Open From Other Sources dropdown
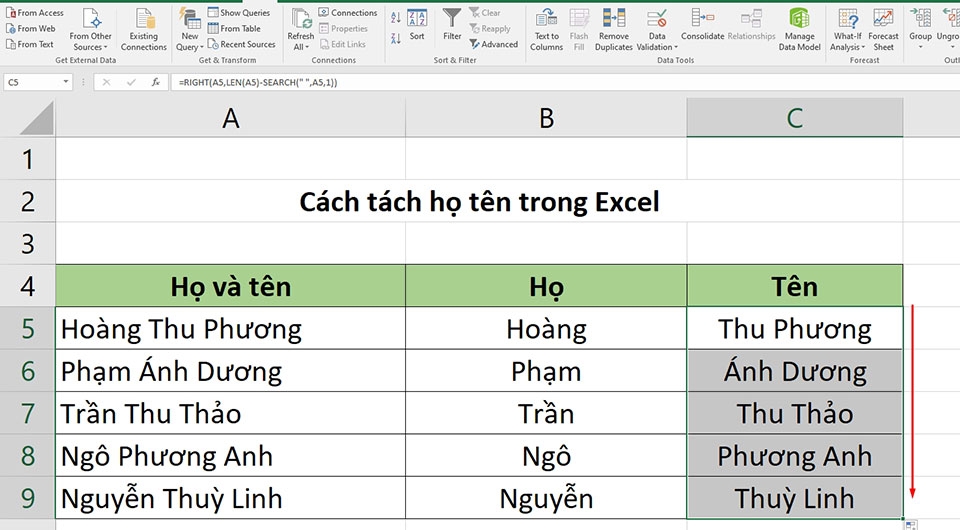Screen dimensions: 960x530 pyautogui.click(x=91, y=29)
